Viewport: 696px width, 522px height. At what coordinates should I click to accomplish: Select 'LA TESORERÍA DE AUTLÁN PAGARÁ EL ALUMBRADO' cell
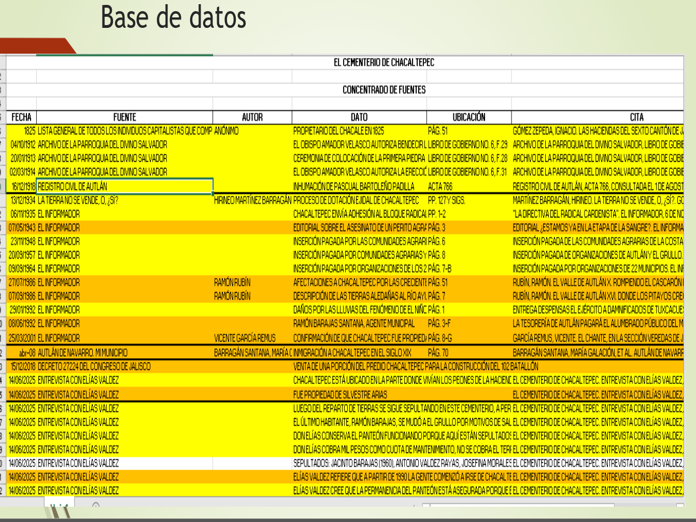(x=597, y=324)
